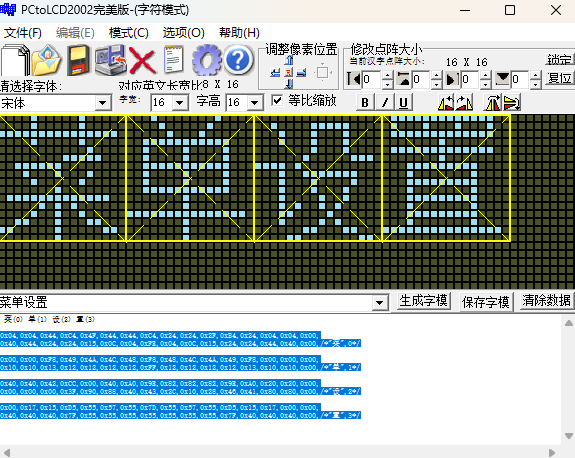The image size is (575, 458).
Task: Click the 清除数据 button
Action: click(x=546, y=301)
